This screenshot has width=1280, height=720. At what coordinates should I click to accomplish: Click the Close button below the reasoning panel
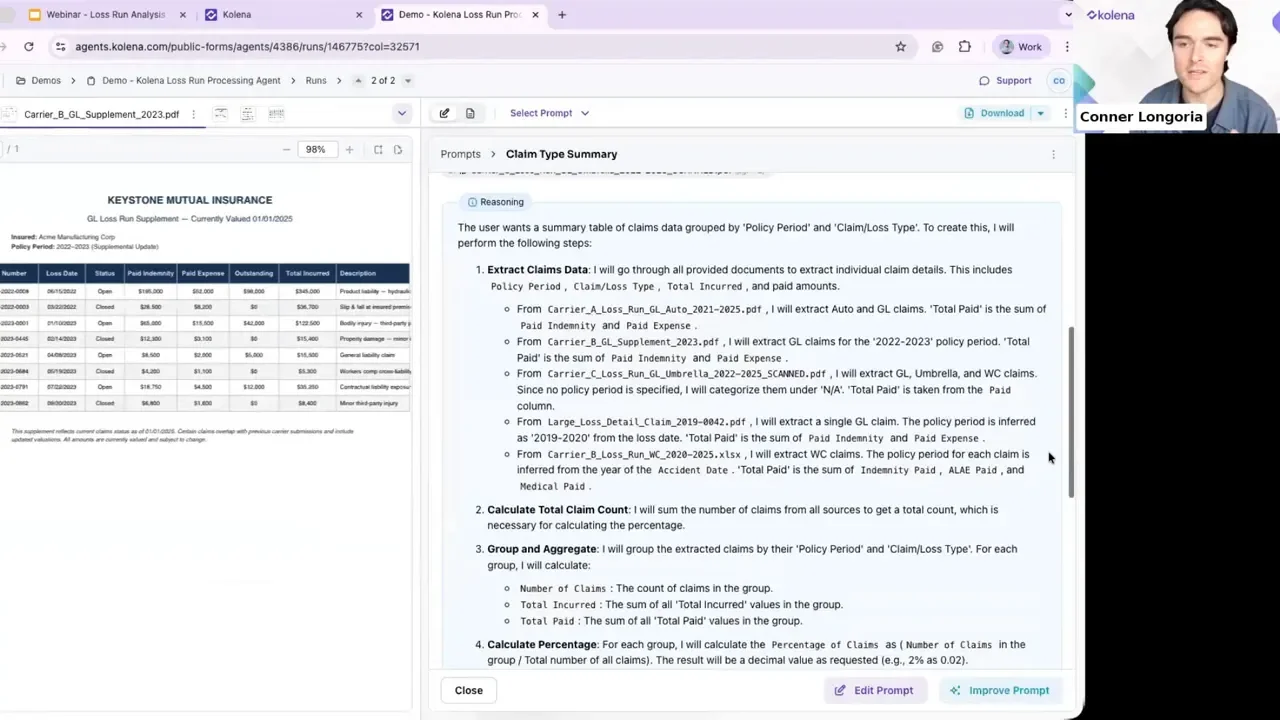point(468,690)
